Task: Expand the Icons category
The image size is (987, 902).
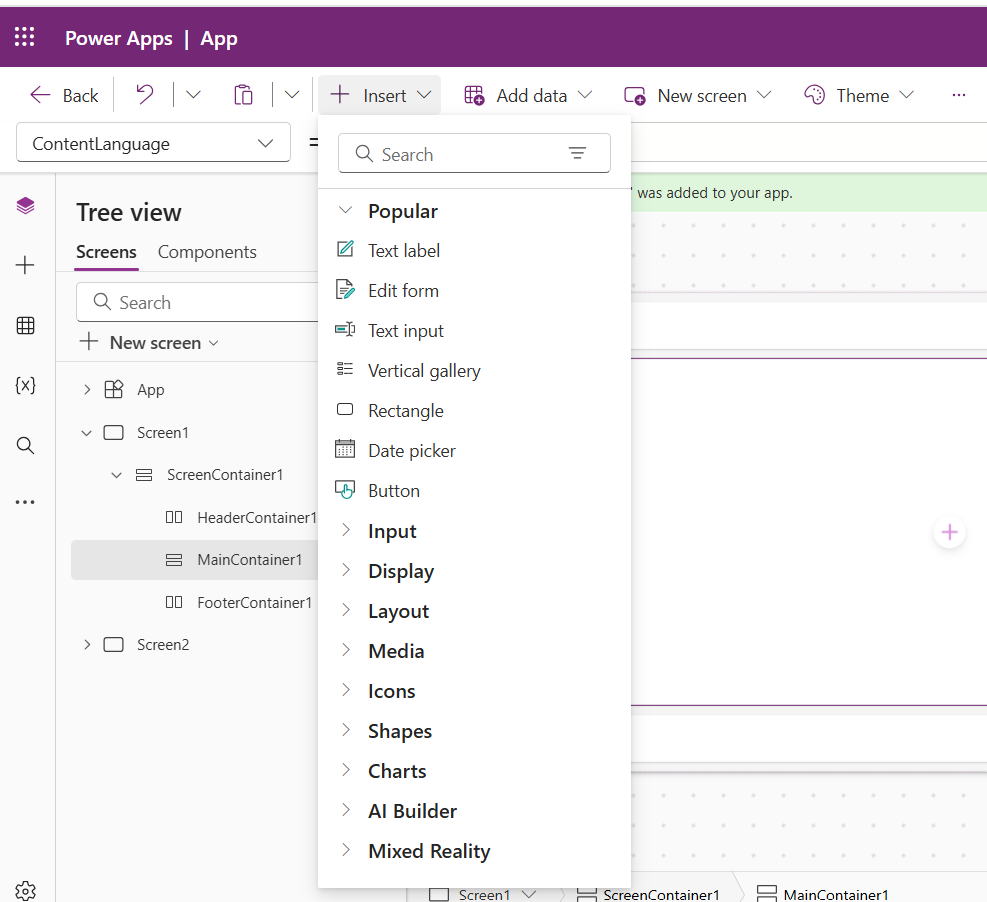Action: tap(346, 690)
